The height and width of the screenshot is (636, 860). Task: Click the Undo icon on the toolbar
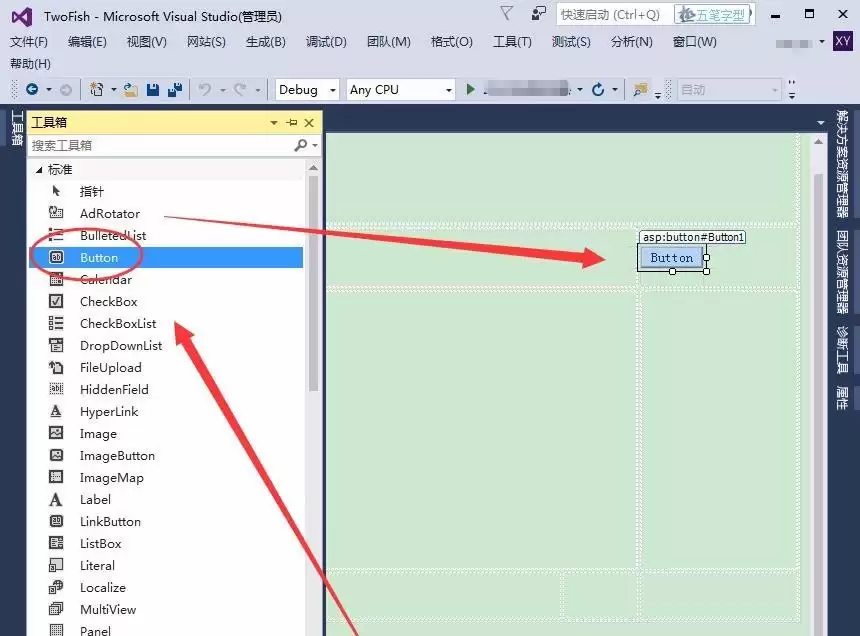203,89
